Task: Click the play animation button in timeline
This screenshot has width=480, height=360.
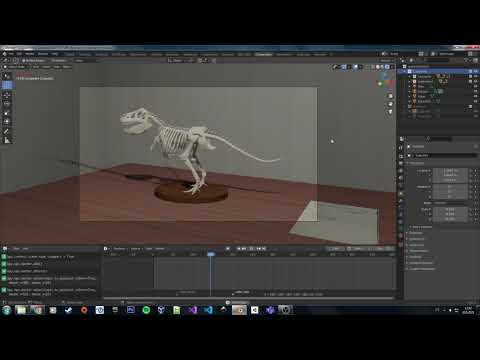Action: point(254,248)
